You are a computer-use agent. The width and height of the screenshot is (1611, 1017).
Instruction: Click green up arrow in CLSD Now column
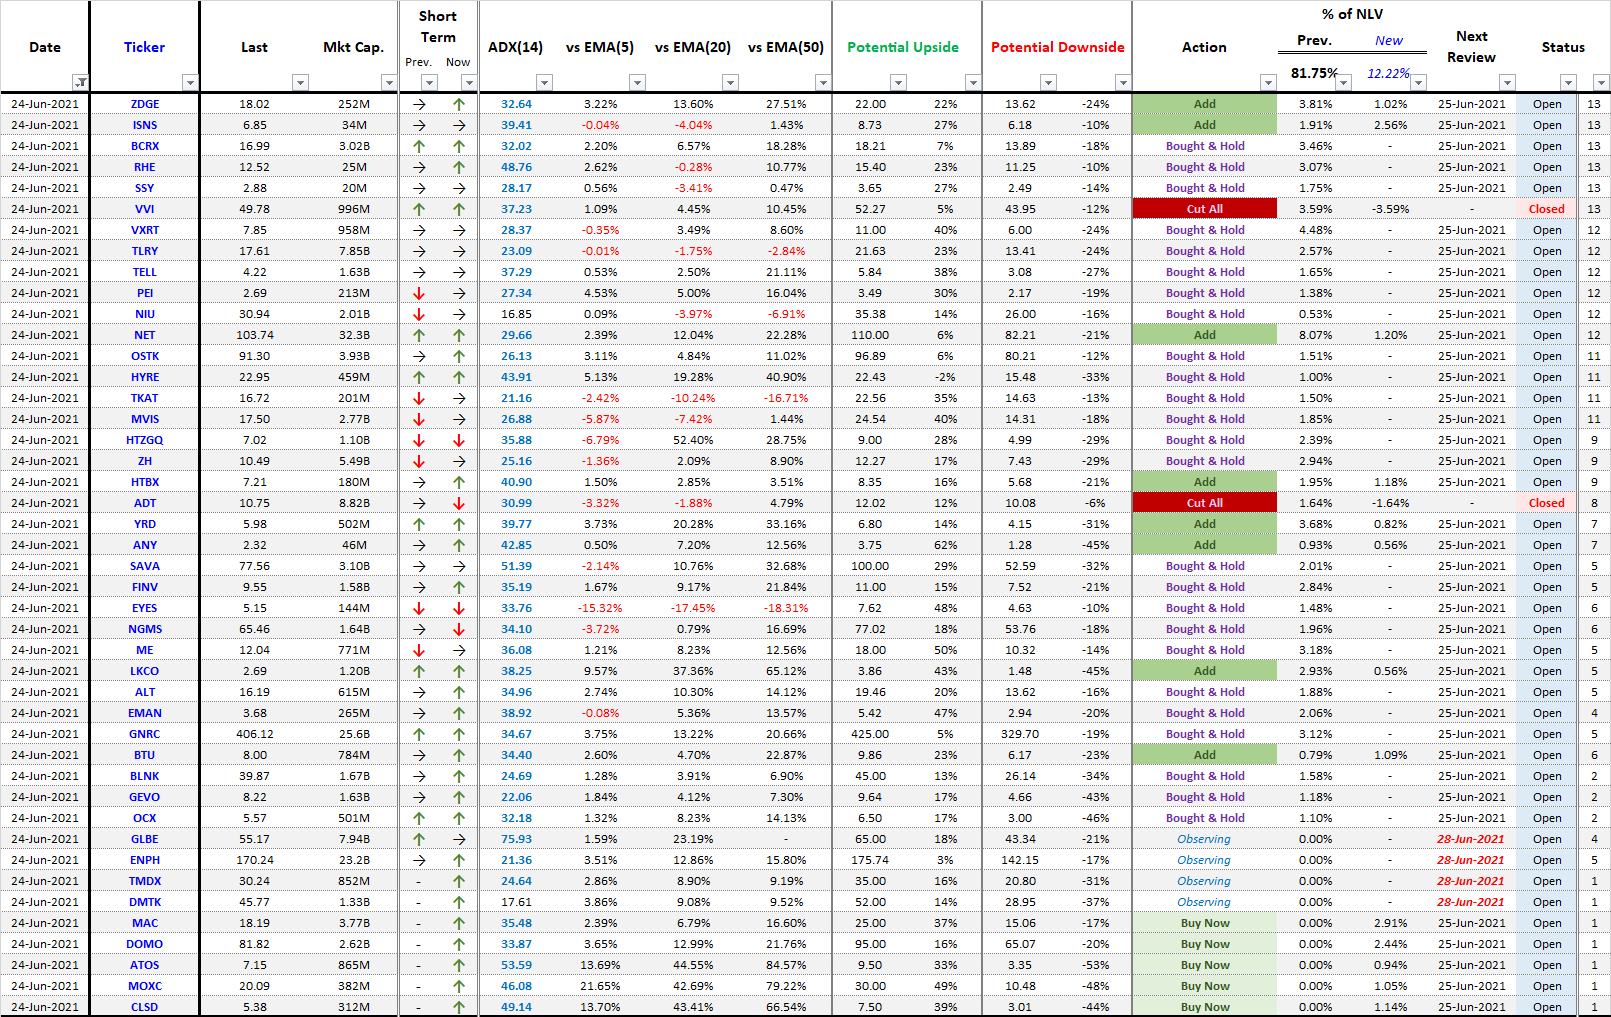tap(459, 1007)
